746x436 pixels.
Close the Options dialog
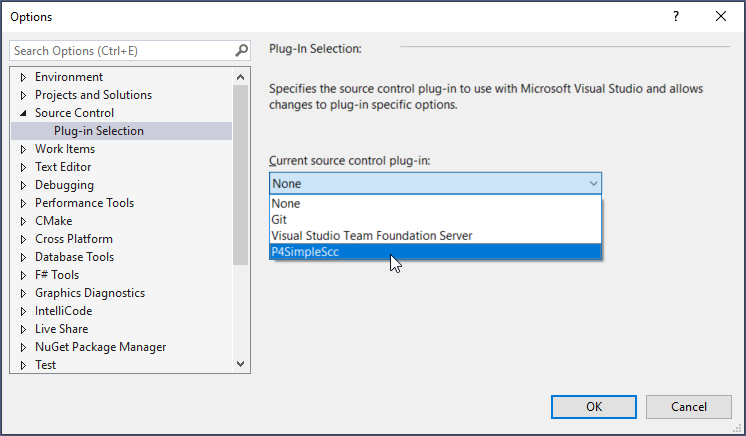point(721,16)
